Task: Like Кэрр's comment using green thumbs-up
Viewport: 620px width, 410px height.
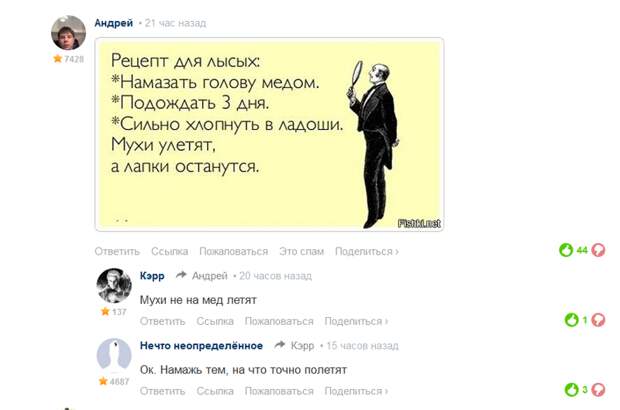Action: point(571,320)
